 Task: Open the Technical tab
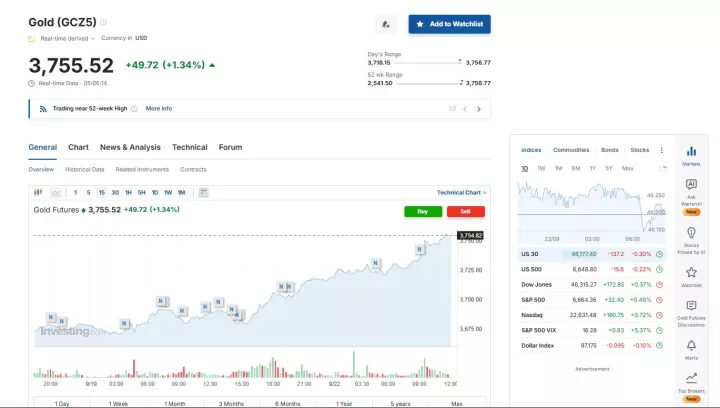point(190,147)
